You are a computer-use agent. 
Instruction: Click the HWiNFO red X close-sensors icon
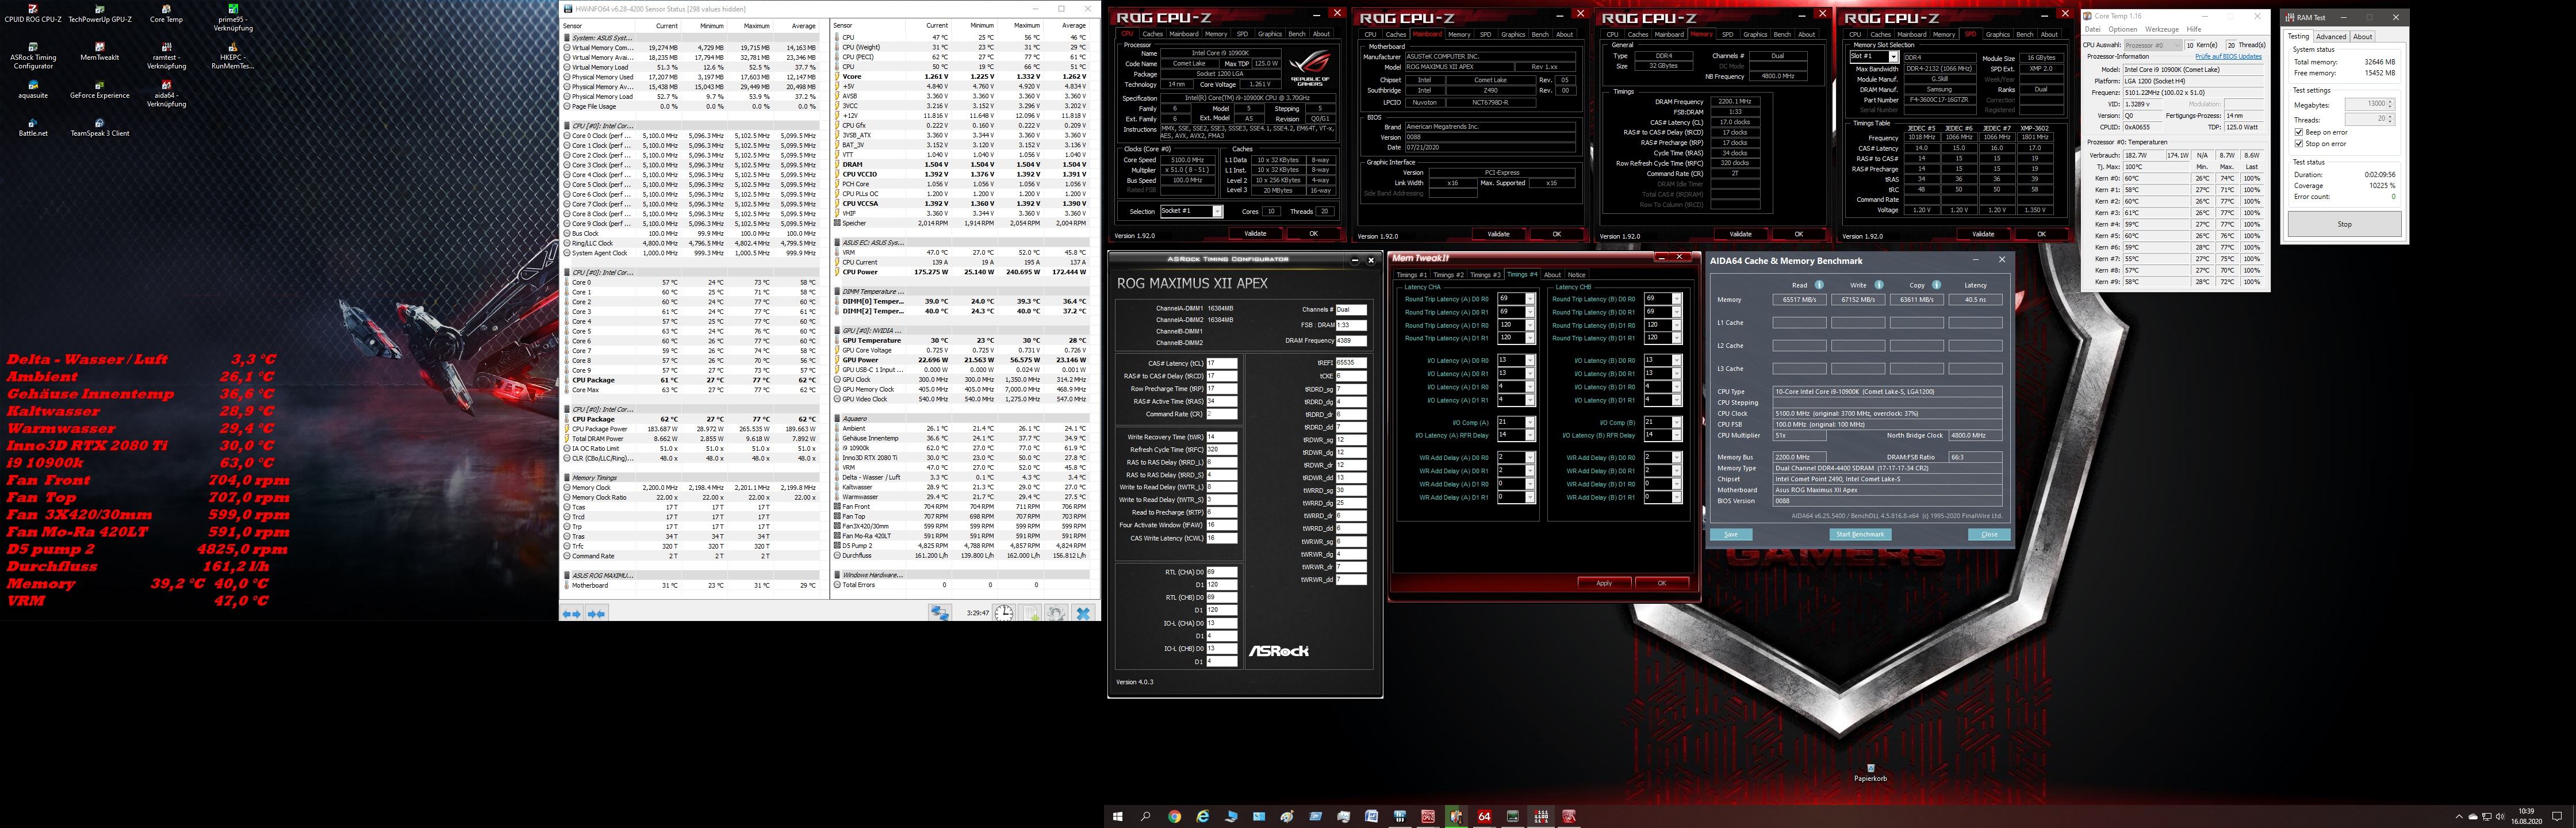(1083, 613)
